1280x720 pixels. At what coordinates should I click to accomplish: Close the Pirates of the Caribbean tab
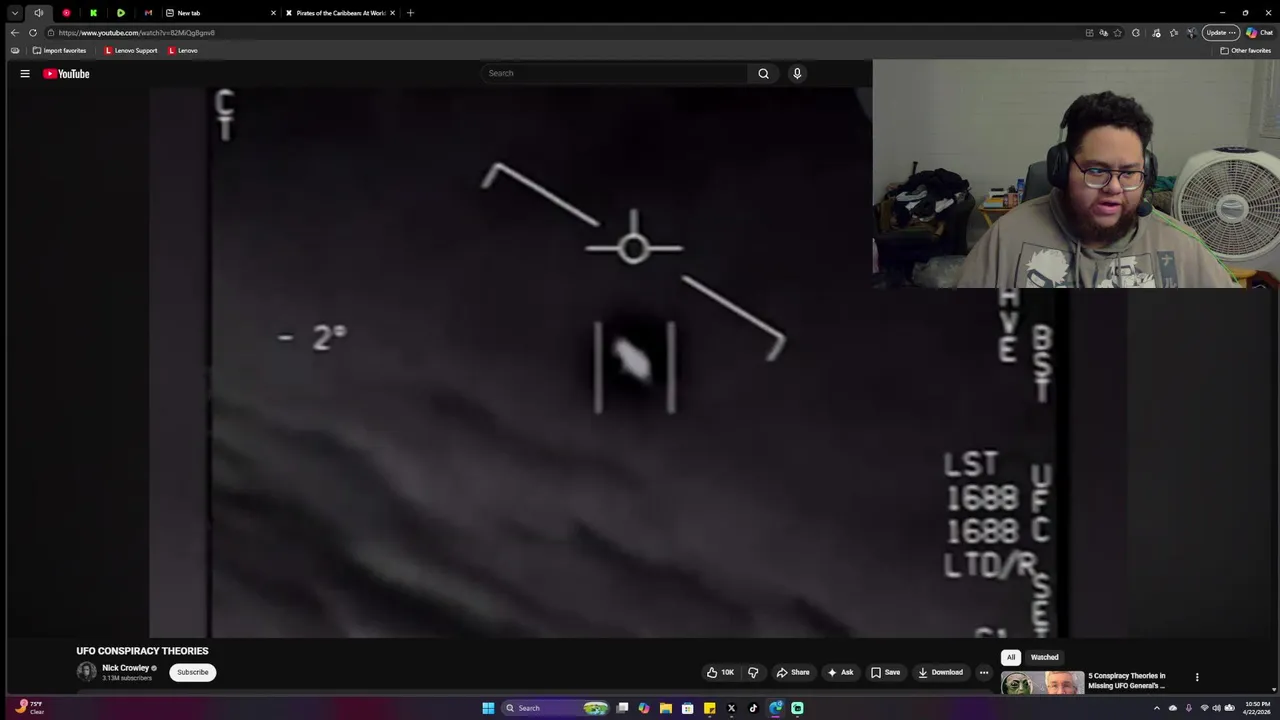(x=392, y=13)
